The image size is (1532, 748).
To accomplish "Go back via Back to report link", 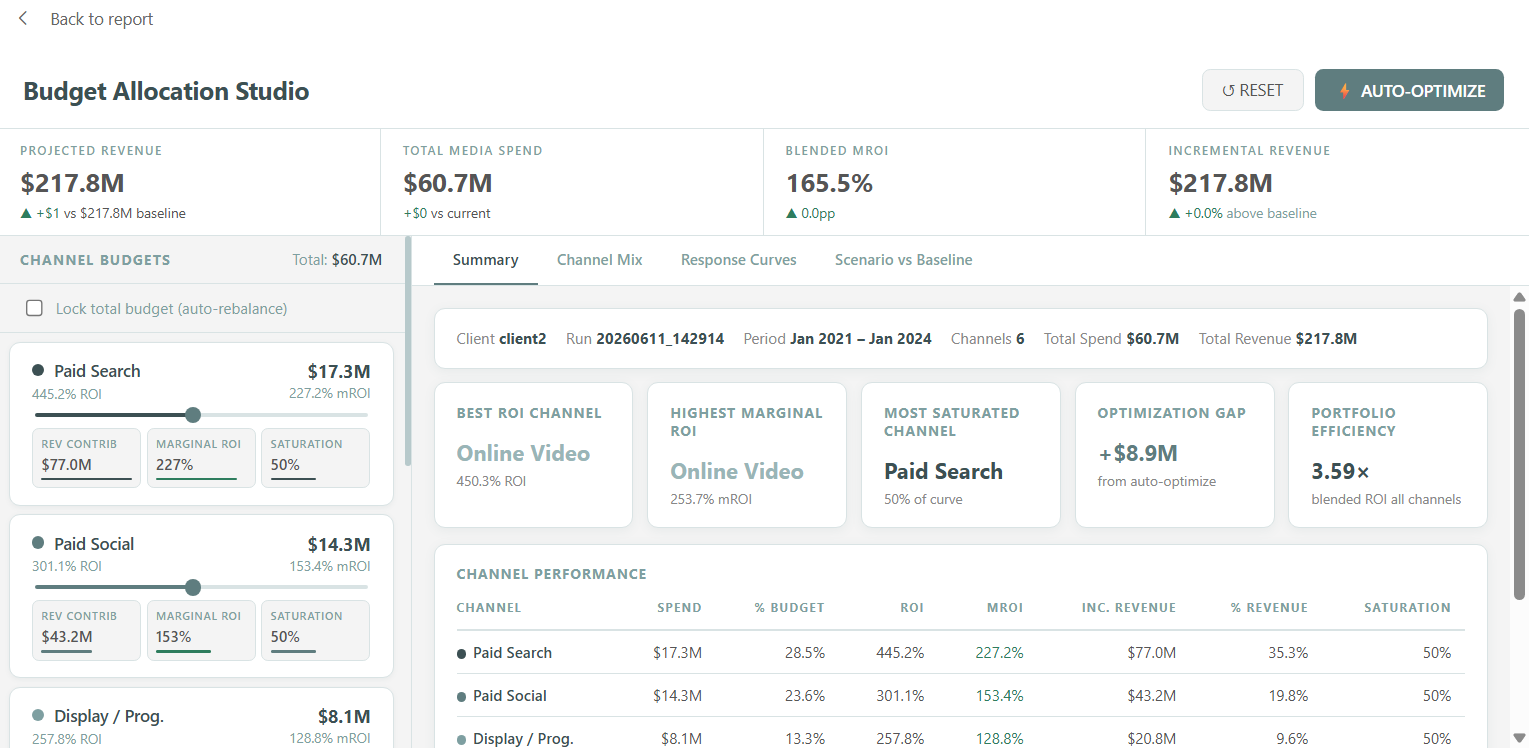I will (x=101, y=19).
